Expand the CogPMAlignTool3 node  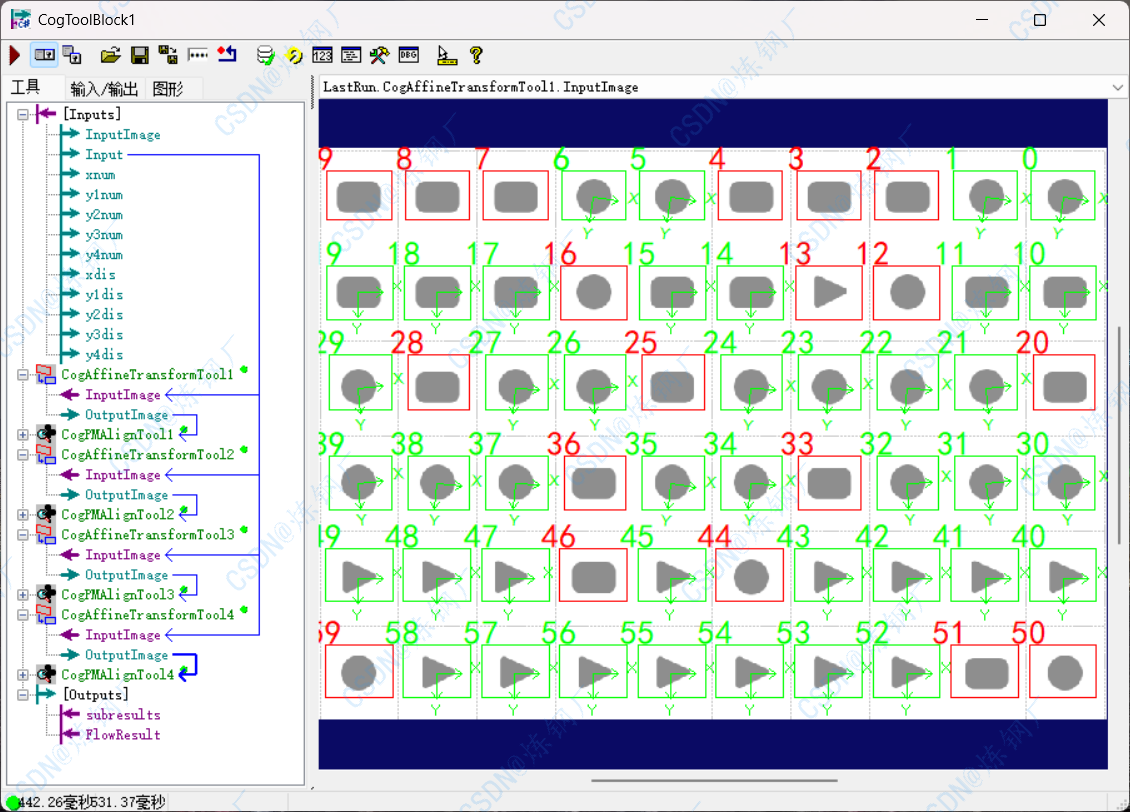pyautogui.click(x=23, y=594)
